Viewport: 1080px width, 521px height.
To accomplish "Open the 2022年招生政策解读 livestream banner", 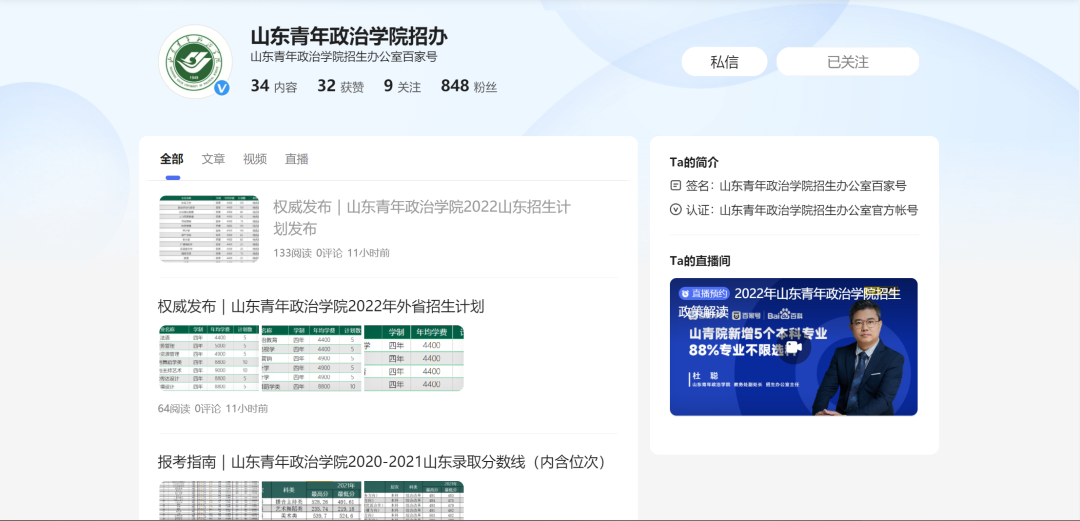I will click(x=793, y=347).
